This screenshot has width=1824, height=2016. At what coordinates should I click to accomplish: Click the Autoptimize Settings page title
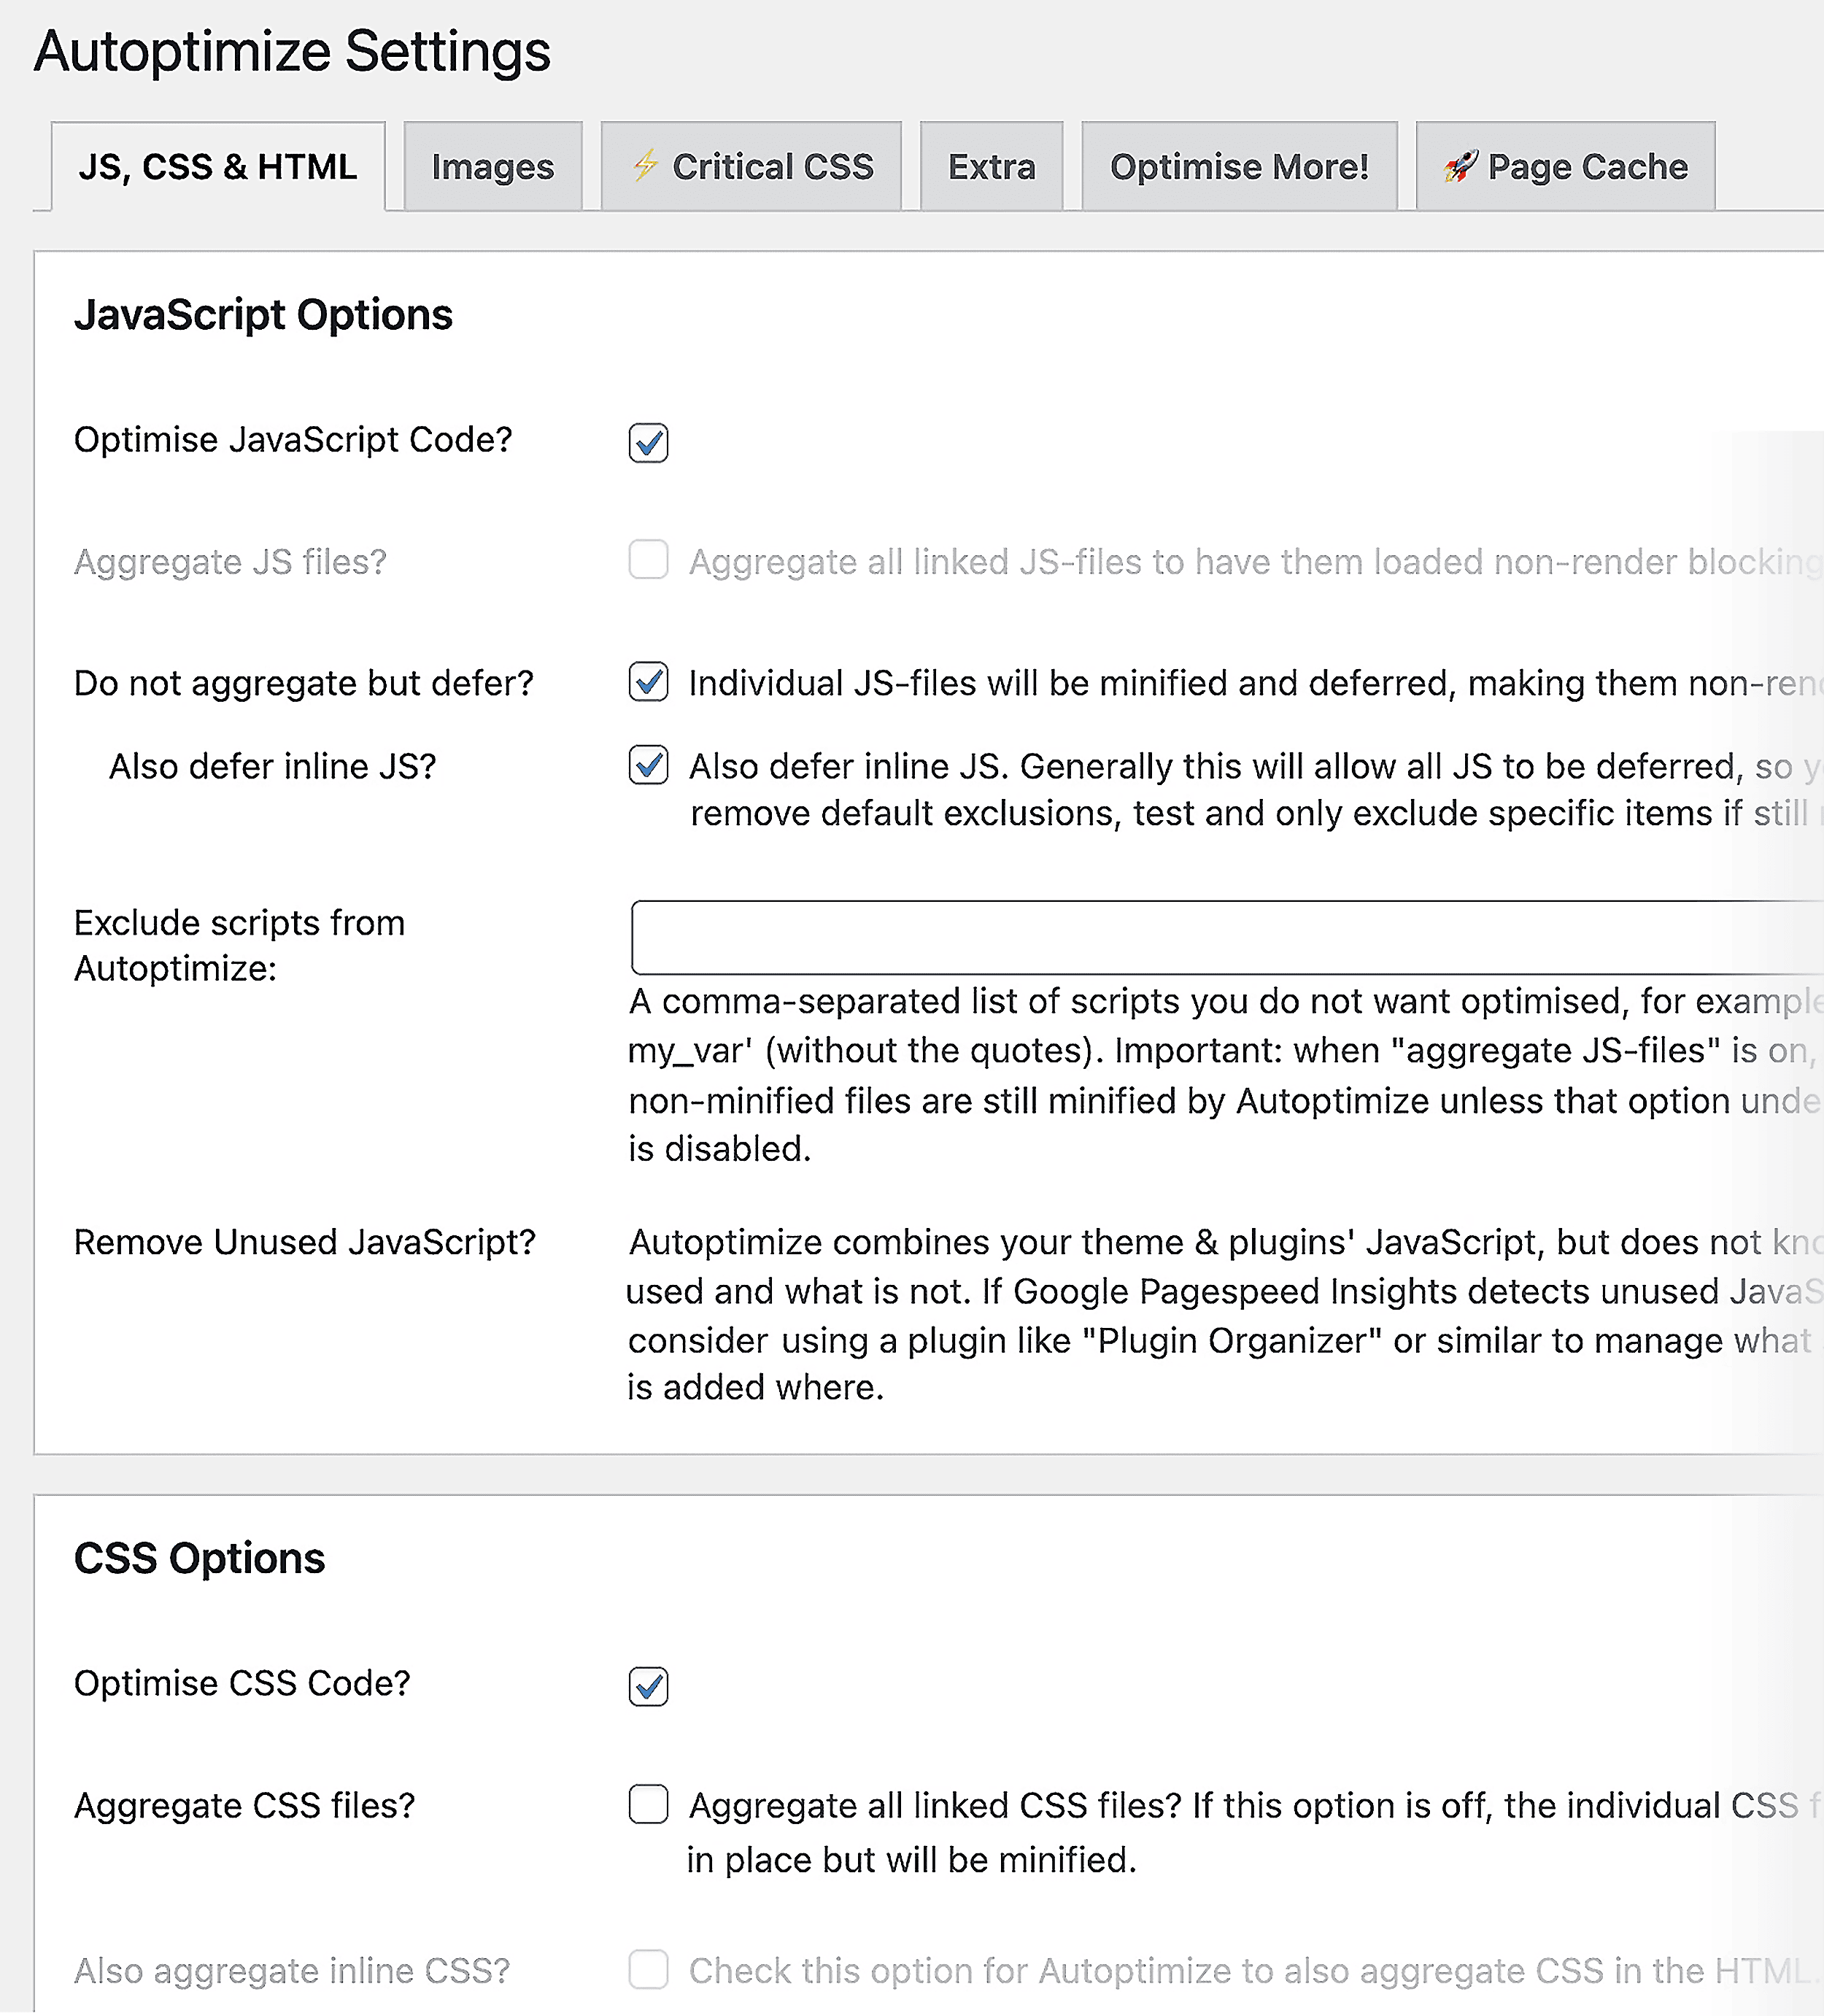click(292, 52)
